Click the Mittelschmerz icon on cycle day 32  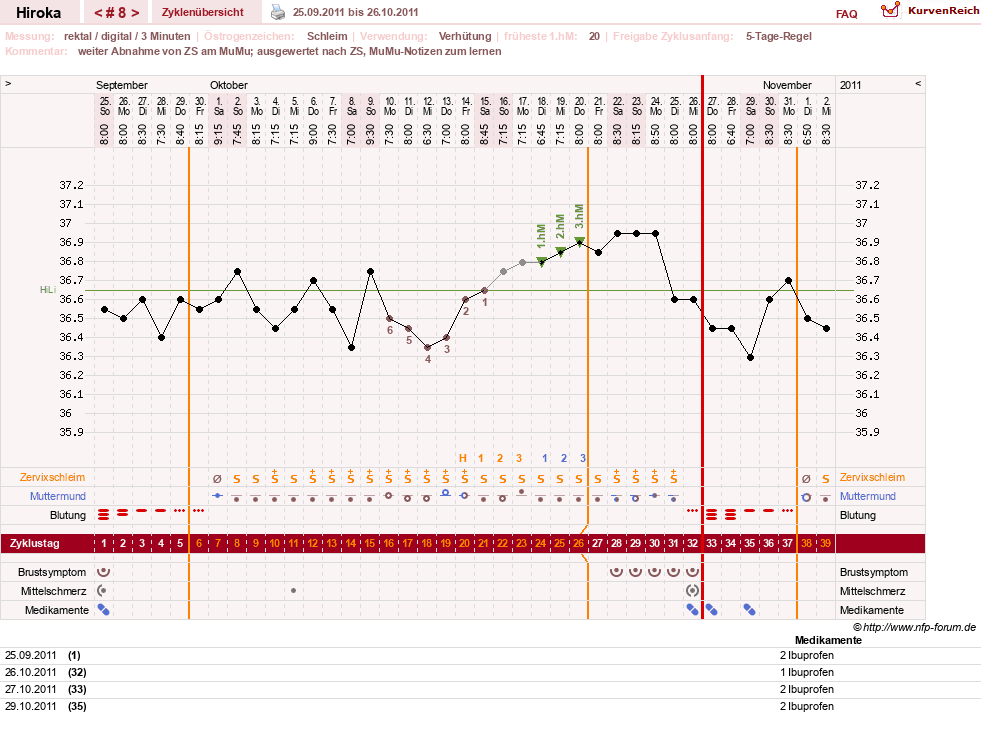tap(692, 591)
